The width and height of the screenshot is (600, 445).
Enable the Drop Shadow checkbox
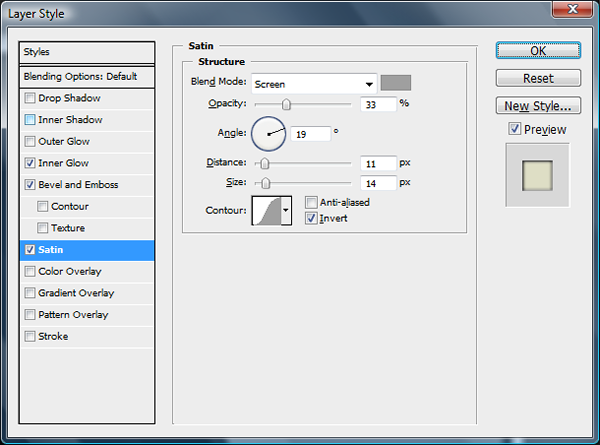click(30, 98)
